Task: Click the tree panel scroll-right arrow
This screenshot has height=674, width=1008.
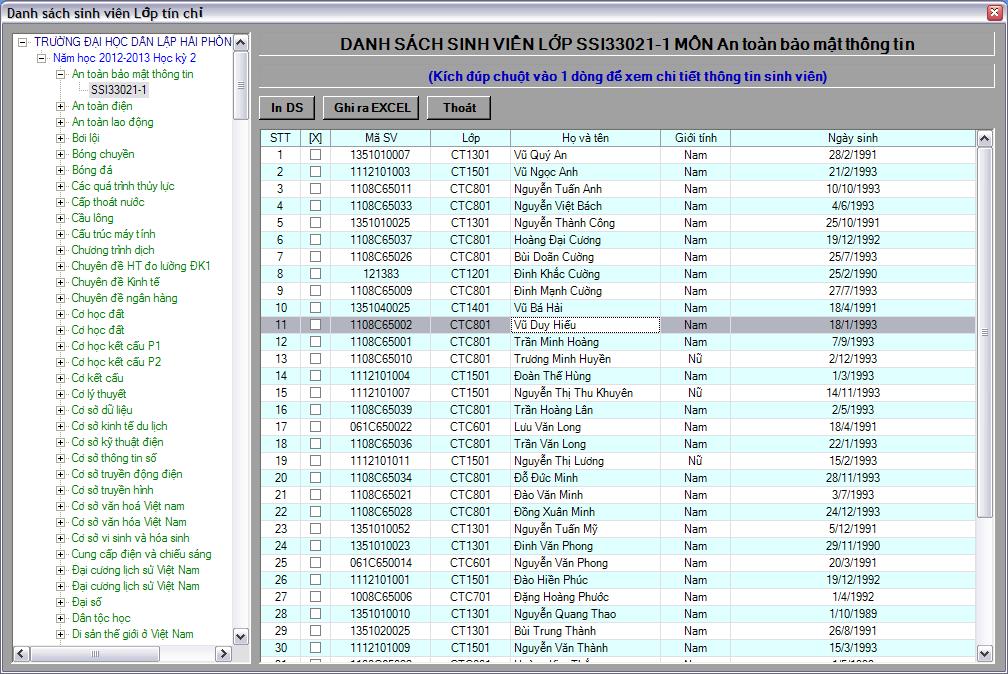Action: point(223,653)
